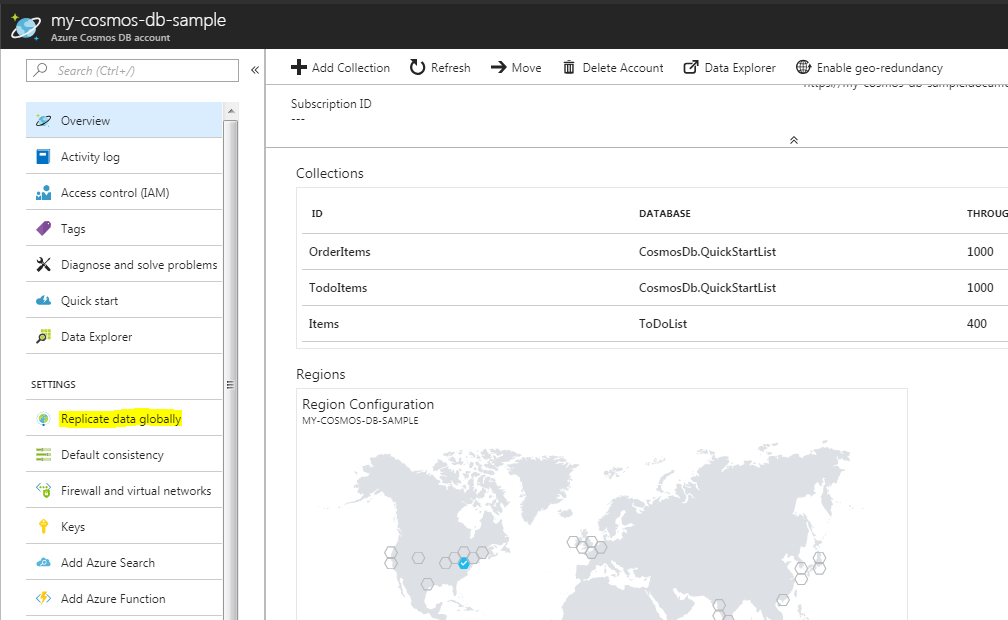This screenshot has width=1008, height=620.
Task: Click the Add Collection plus icon
Action: [298, 68]
